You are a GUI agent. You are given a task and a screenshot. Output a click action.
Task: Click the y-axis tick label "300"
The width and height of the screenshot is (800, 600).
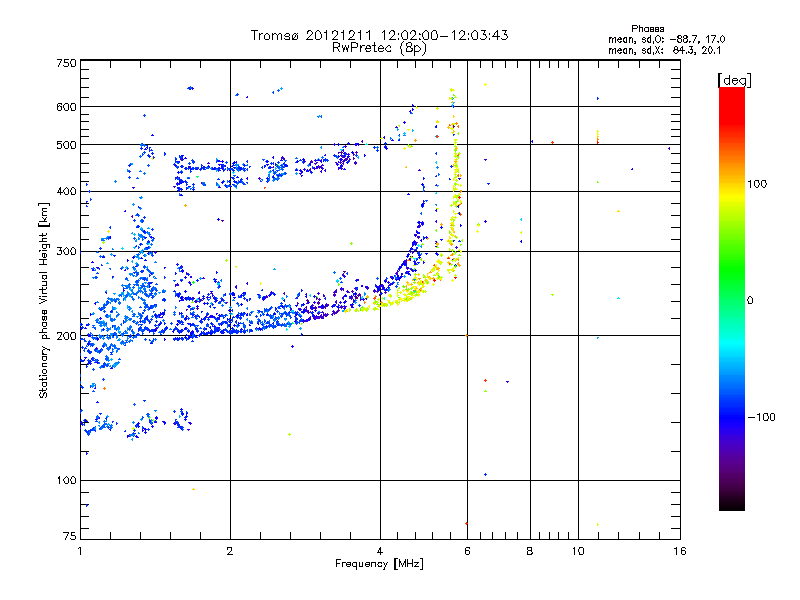[66, 252]
